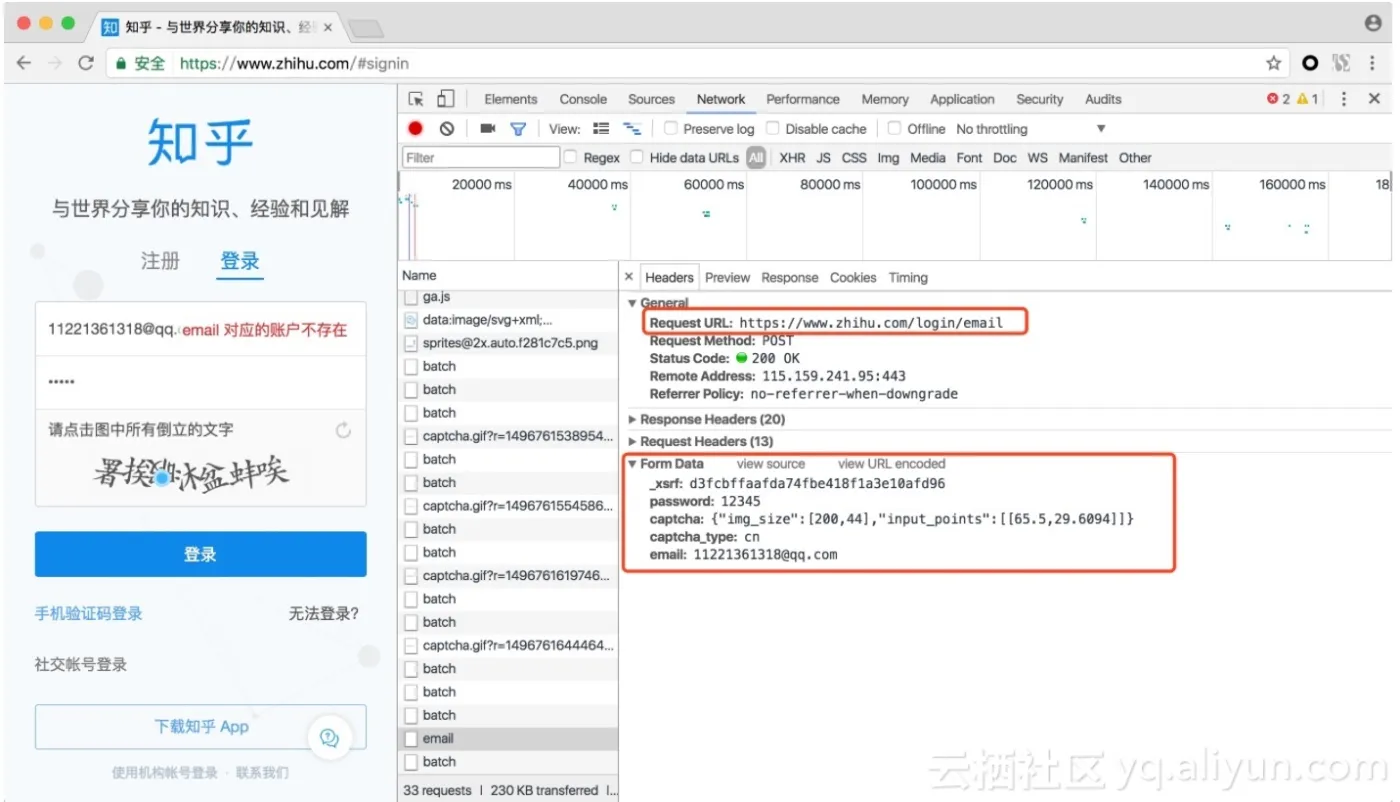This screenshot has height=802, width=1400.
Task: Click the view URL encoded link
Action: coord(891,463)
